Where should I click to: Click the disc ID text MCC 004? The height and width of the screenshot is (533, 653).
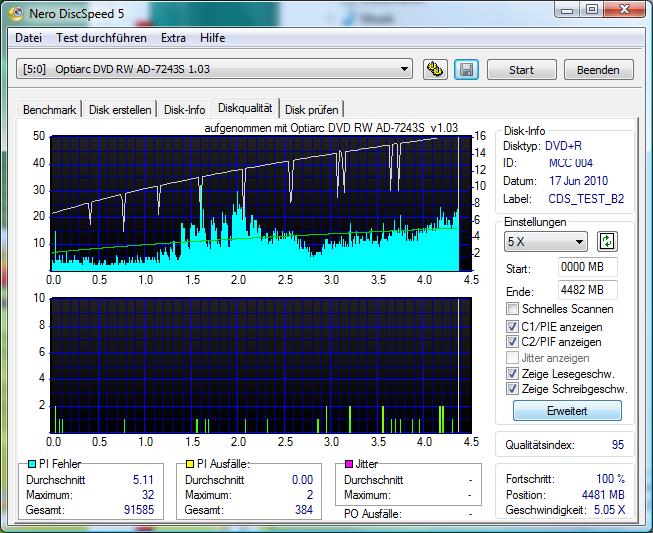point(571,163)
